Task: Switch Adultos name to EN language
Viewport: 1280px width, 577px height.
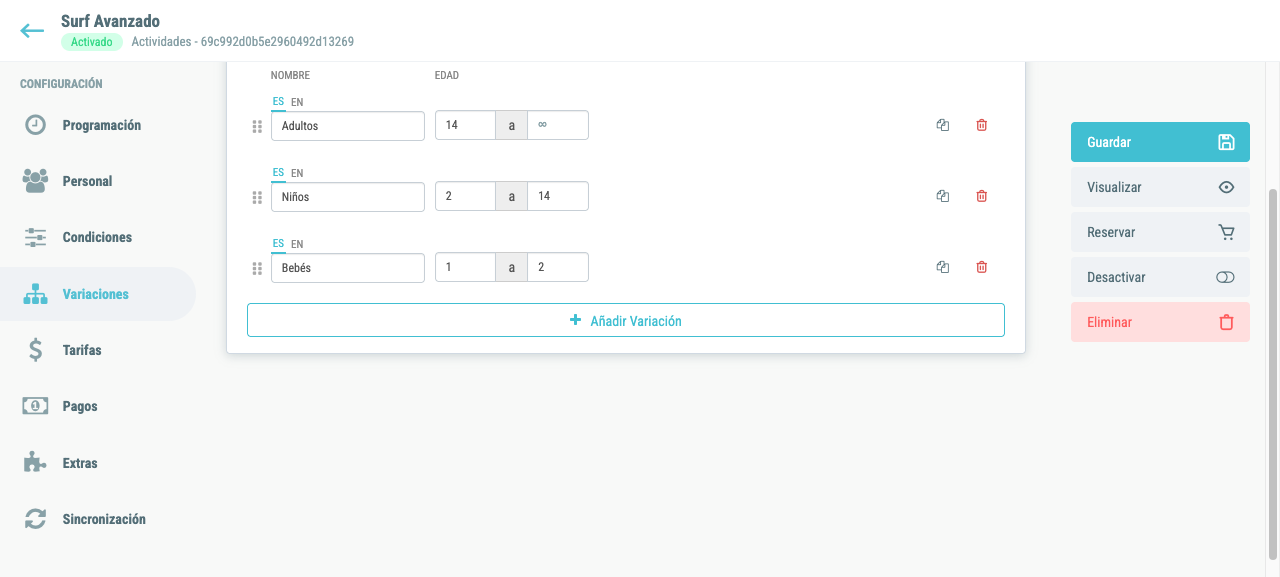Action: point(297,102)
